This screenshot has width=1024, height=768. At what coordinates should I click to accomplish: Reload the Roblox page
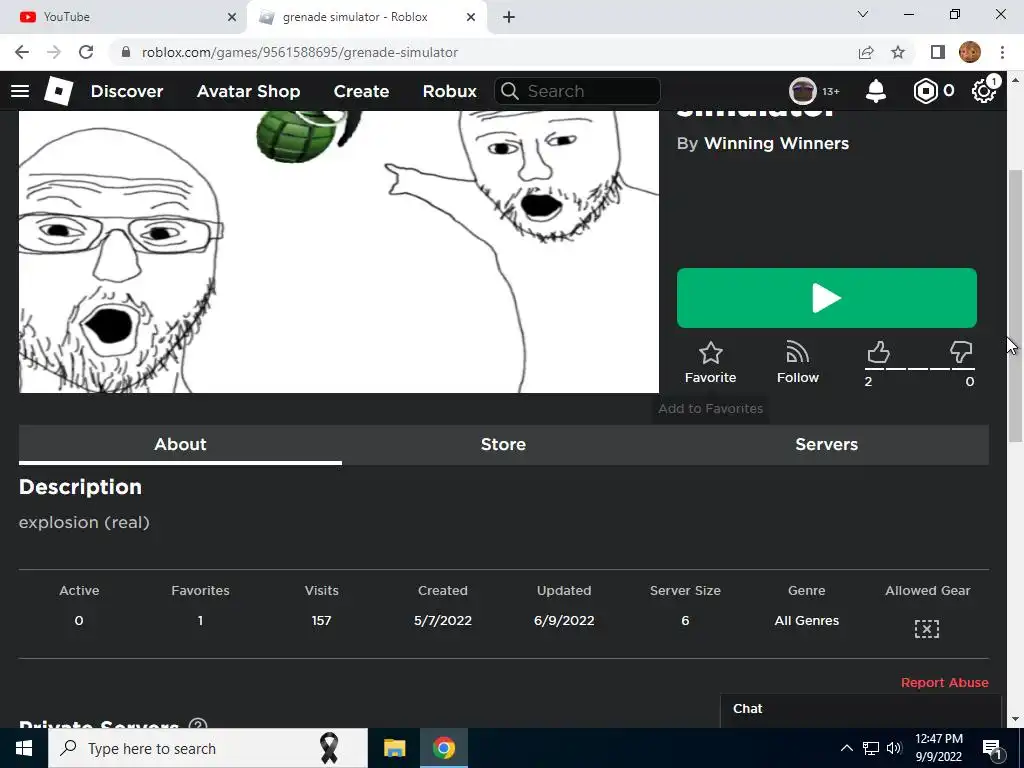coord(86,52)
